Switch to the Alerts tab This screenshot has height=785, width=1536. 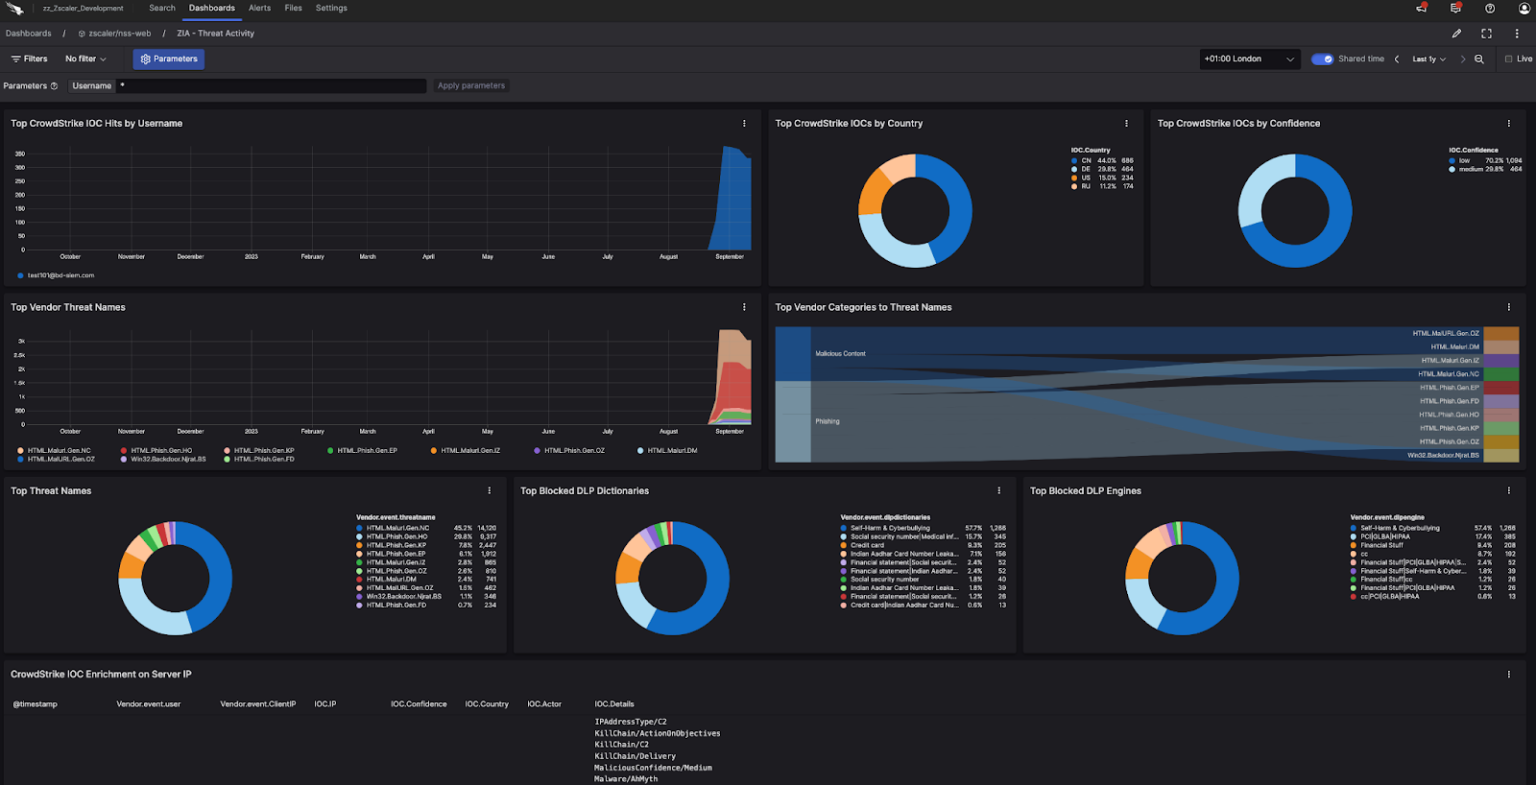pyautogui.click(x=259, y=9)
